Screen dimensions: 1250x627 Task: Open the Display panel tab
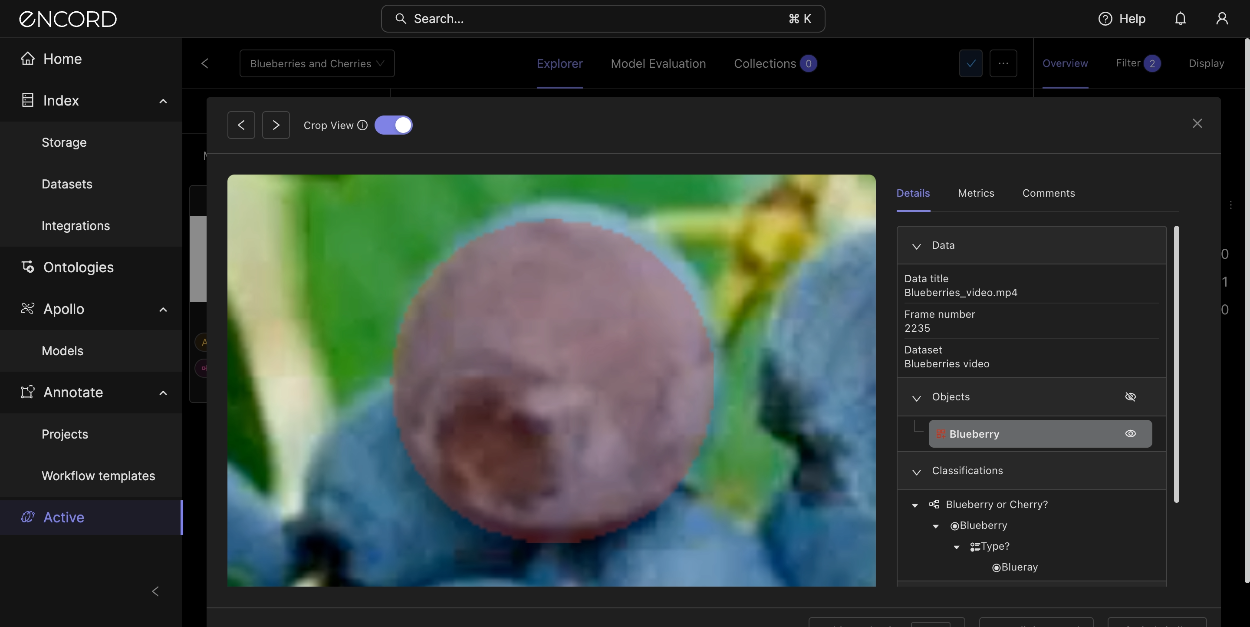coord(1206,64)
